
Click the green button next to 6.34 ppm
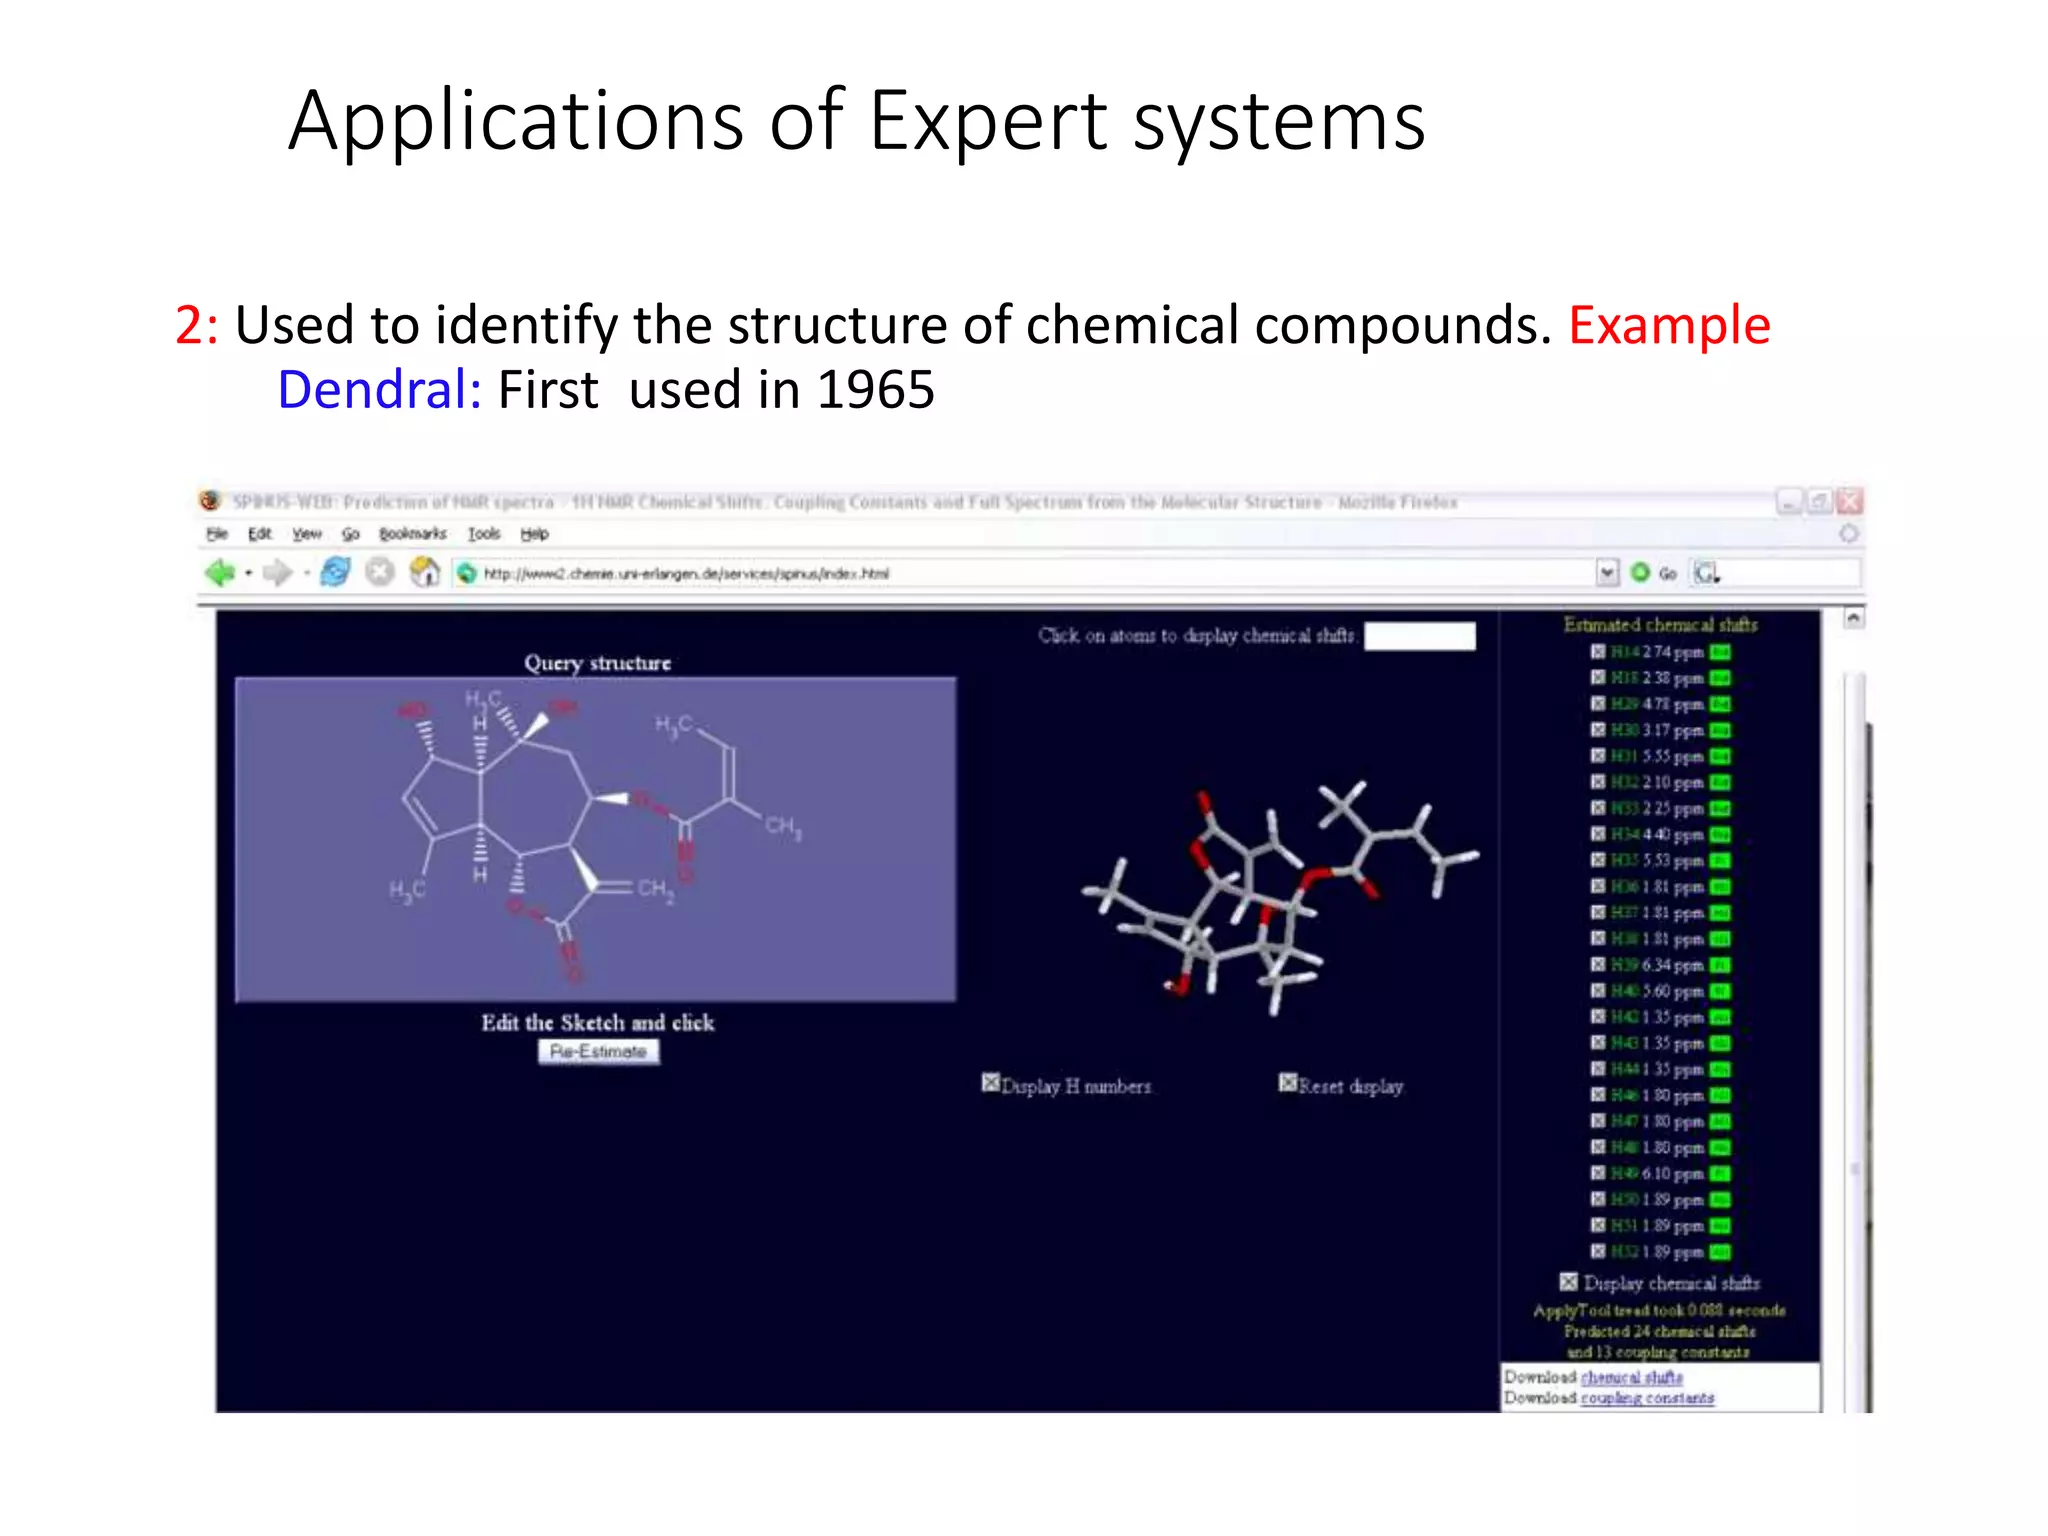pyautogui.click(x=1720, y=965)
